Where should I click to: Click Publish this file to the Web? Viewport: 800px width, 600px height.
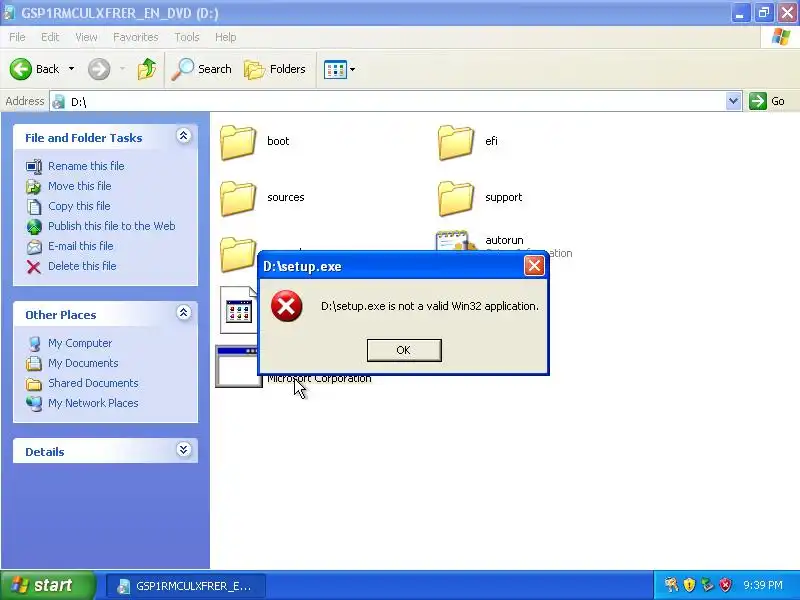112,226
